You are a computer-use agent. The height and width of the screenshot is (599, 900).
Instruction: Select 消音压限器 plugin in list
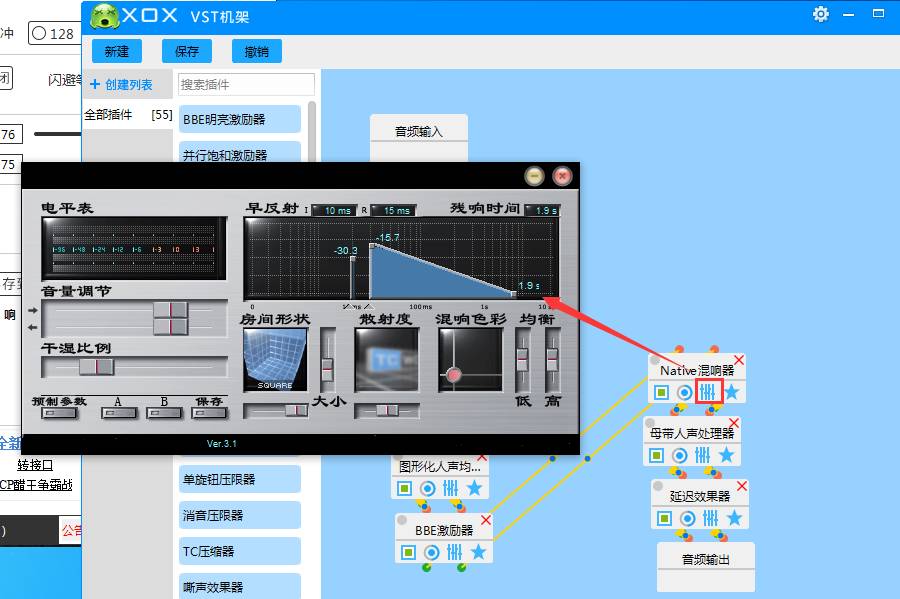[239, 515]
